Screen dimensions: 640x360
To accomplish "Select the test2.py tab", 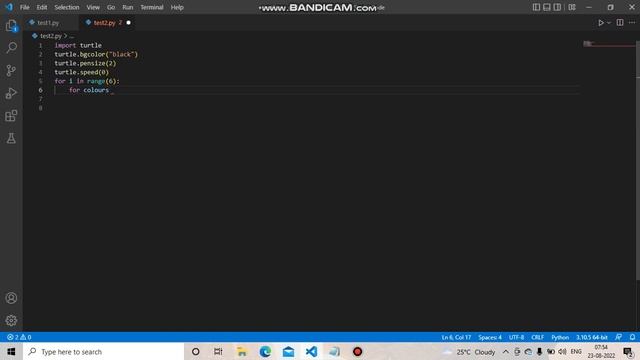I will pos(104,23).
